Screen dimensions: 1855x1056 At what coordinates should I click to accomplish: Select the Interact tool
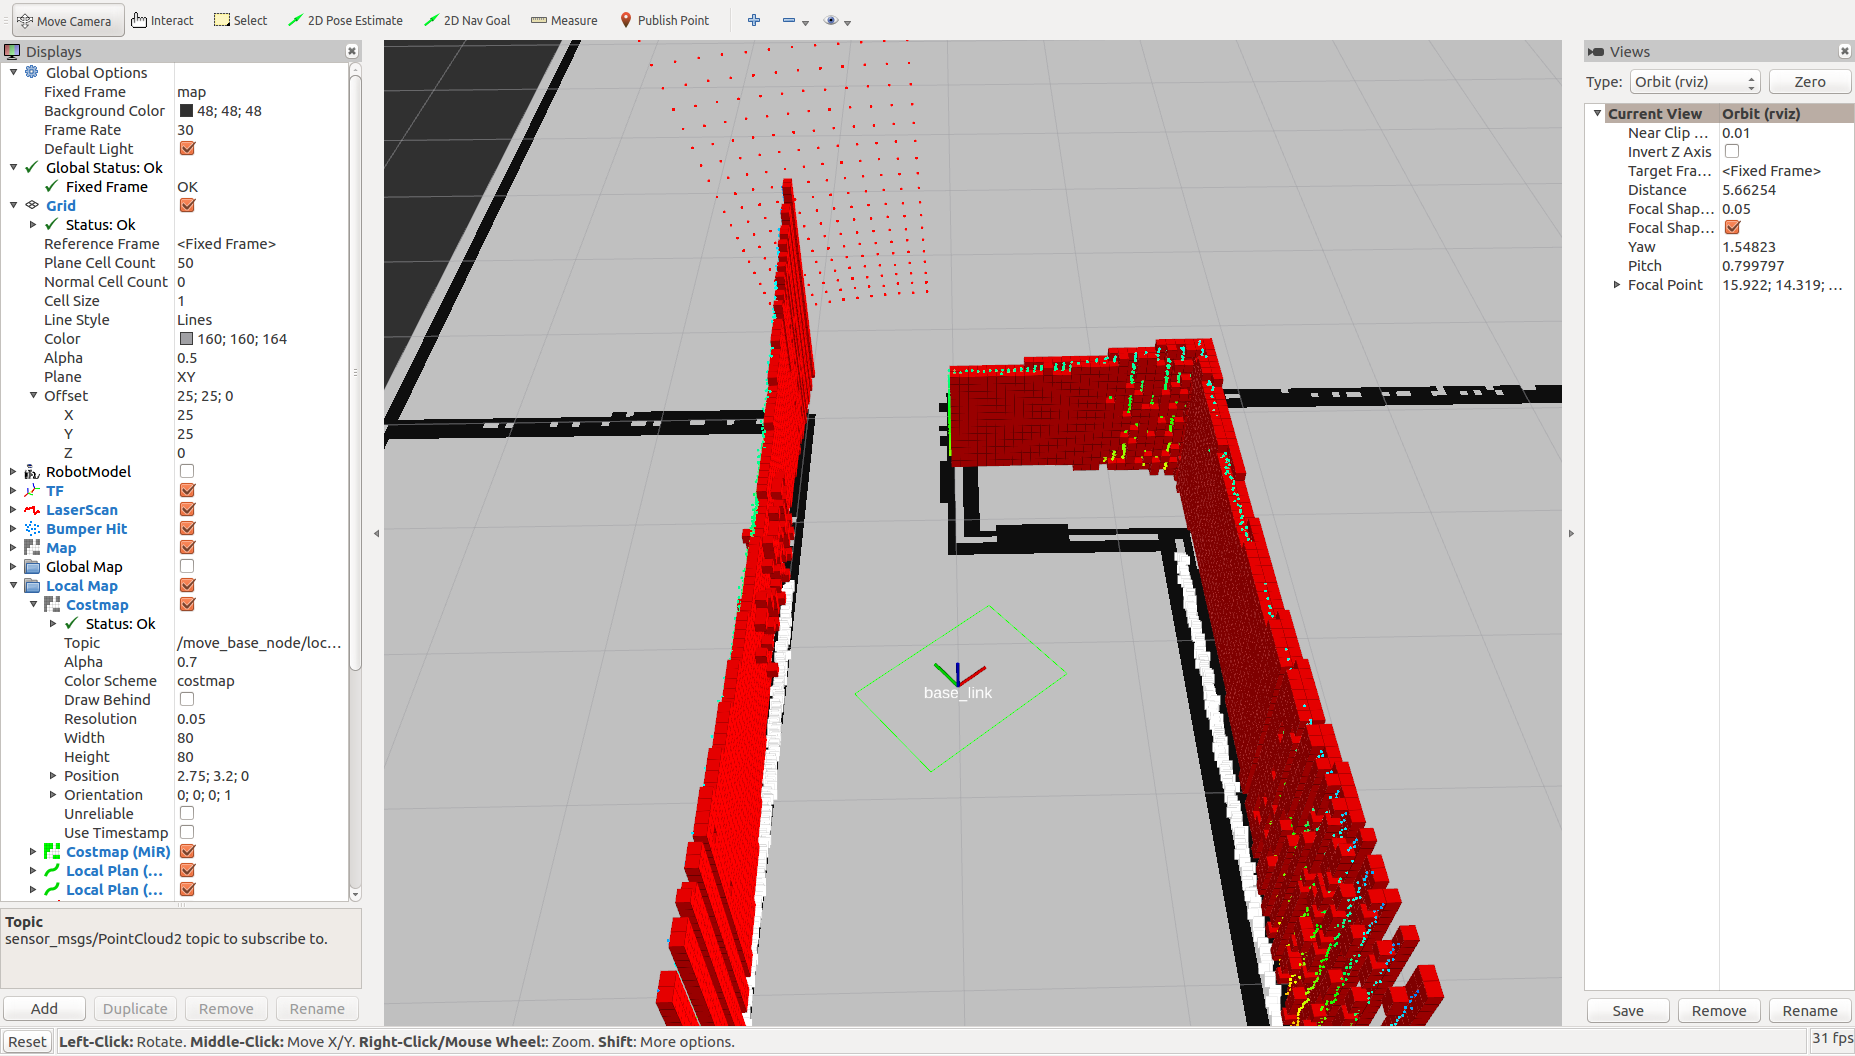pyautogui.click(x=161, y=19)
